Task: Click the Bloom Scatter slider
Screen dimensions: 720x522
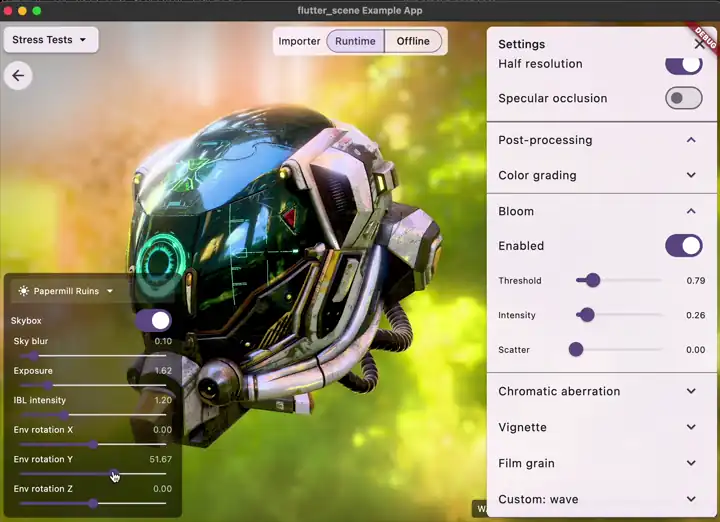Action: (x=616, y=349)
